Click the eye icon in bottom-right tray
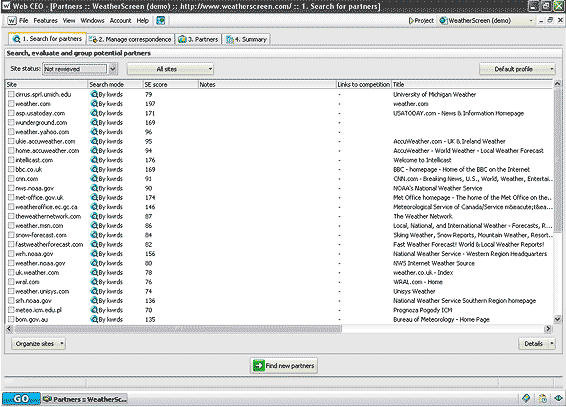 click(558, 398)
